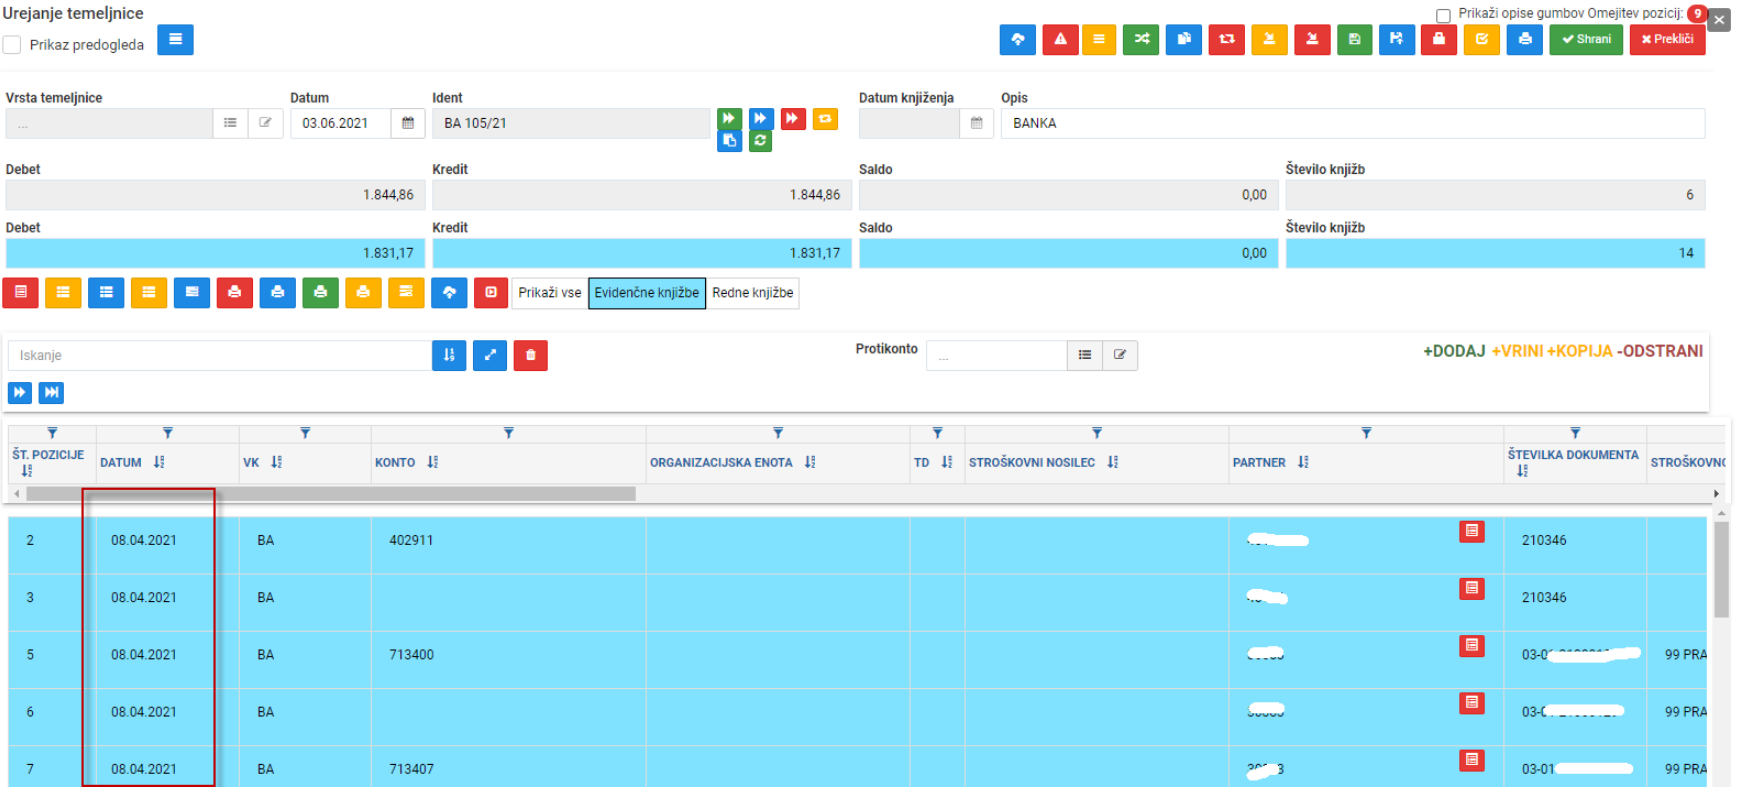Click the red printer icon in second toolbar
The width and height of the screenshot is (1740, 797).
pos(235,292)
